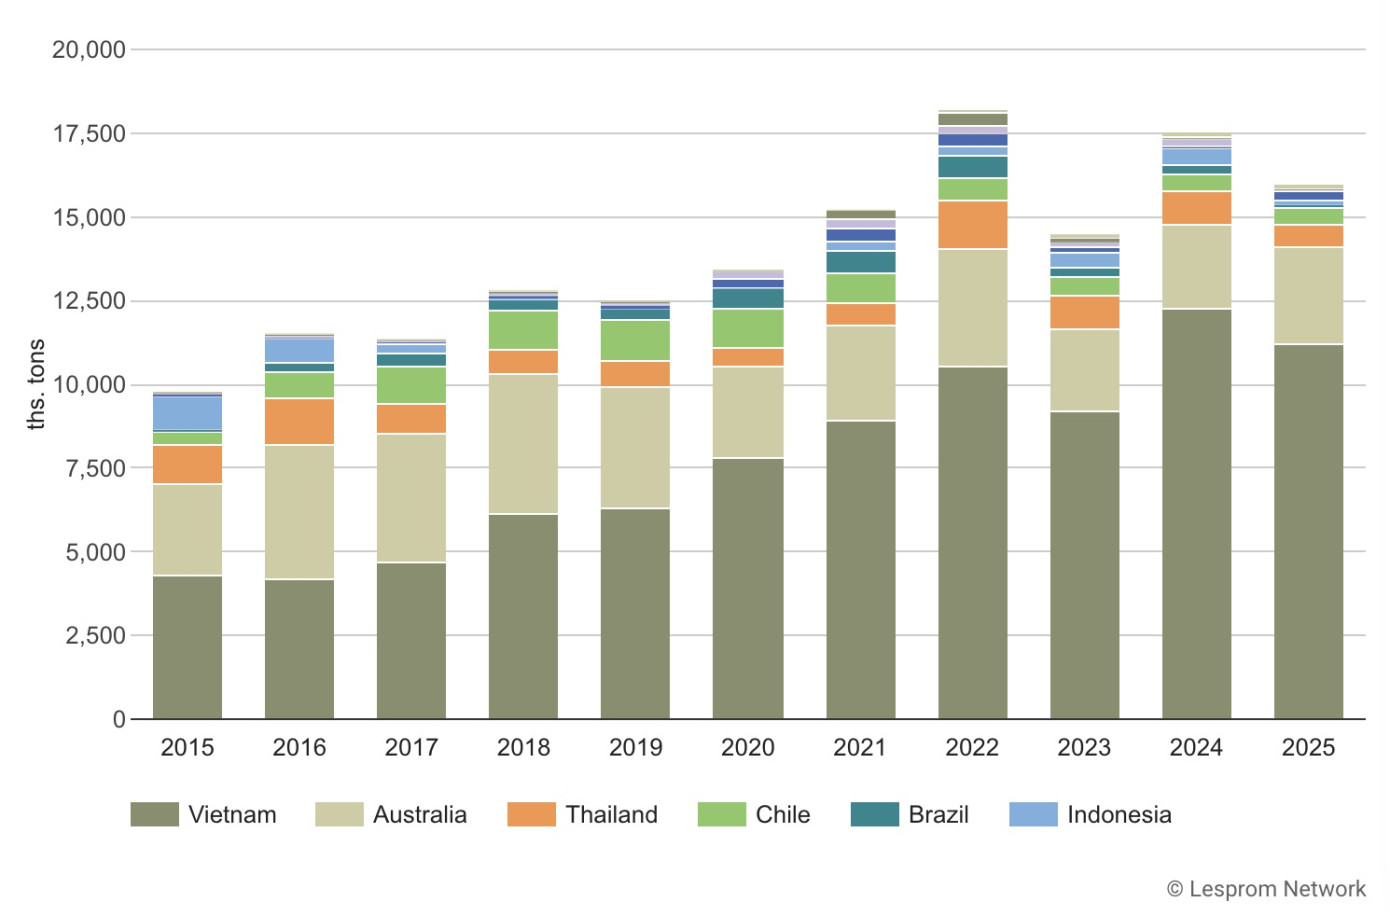Select the Vietnam segment of the 2024 bar
1390x916 pixels.
[x=1196, y=513]
